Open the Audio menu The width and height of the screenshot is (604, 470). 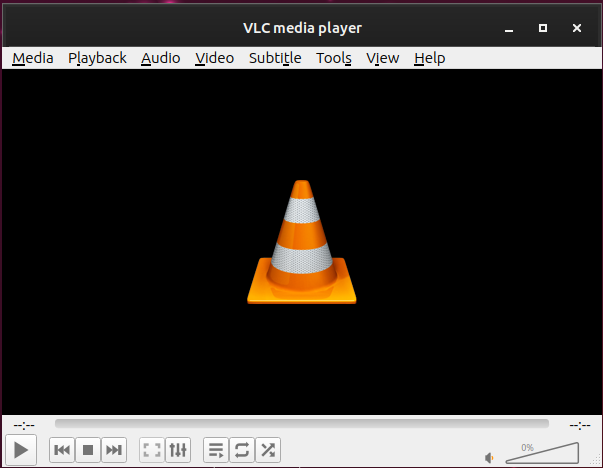161,58
